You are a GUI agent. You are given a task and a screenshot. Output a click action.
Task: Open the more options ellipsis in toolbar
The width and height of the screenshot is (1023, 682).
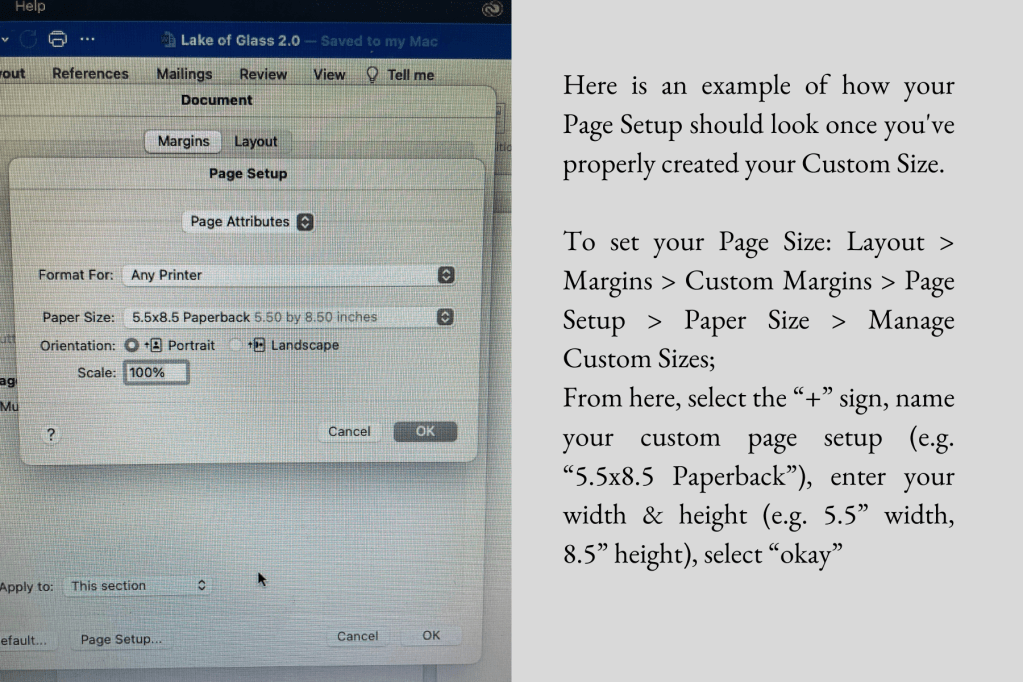(88, 40)
